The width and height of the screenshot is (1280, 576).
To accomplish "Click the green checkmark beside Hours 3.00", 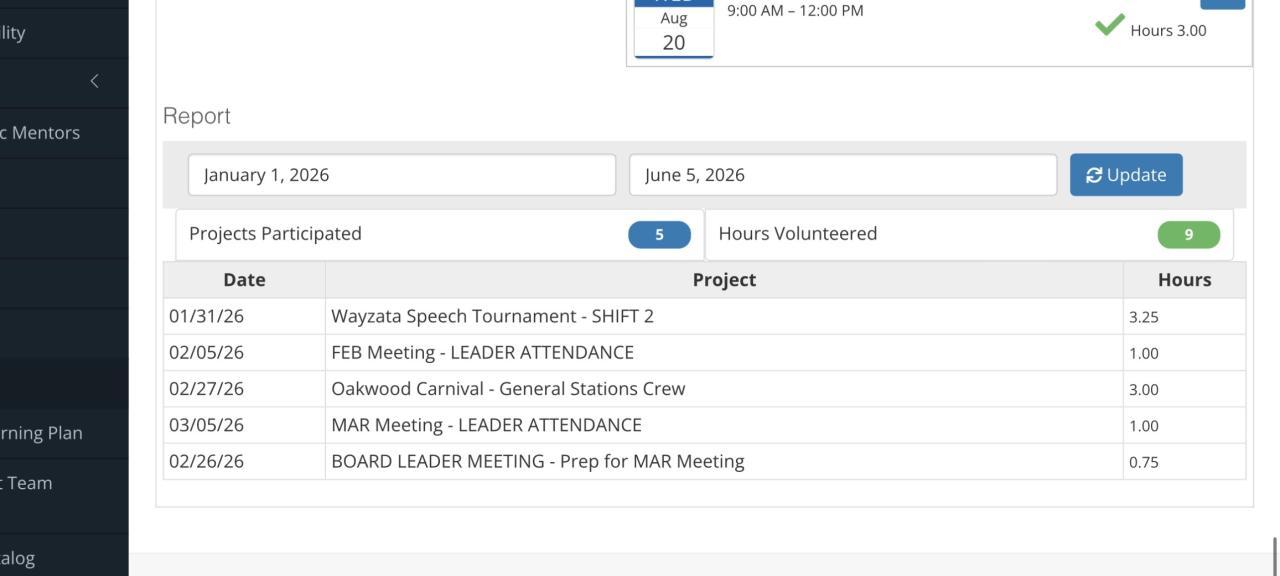I will click(x=1109, y=25).
